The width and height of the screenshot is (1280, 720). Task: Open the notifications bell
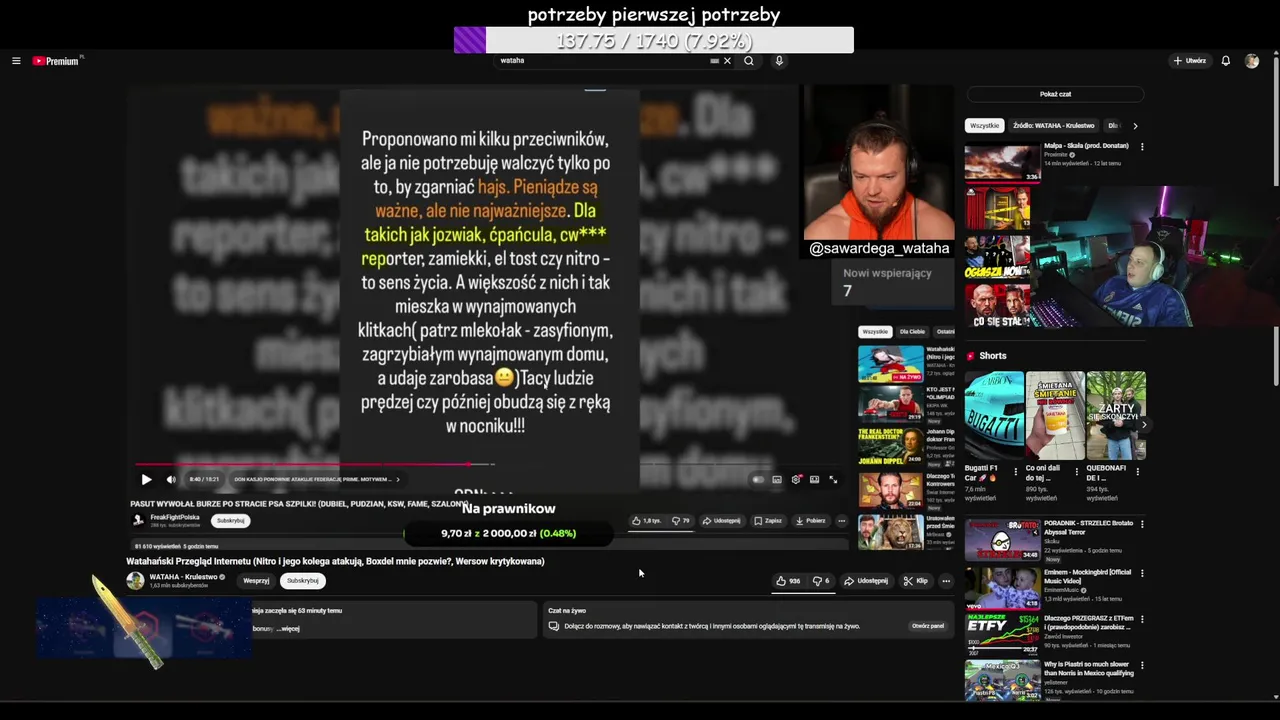pos(1226,61)
